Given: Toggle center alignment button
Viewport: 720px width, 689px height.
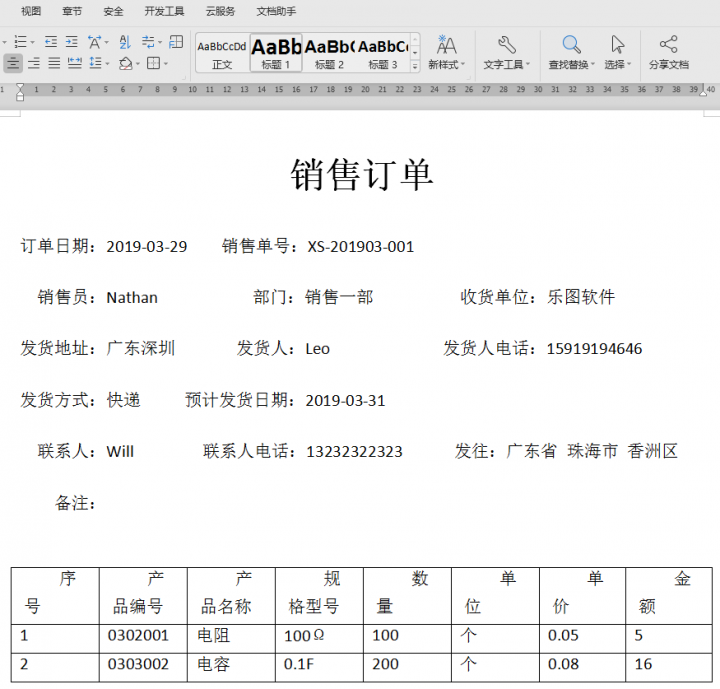Looking at the screenshot, I should pyautogui.click(x=13, y=63).
